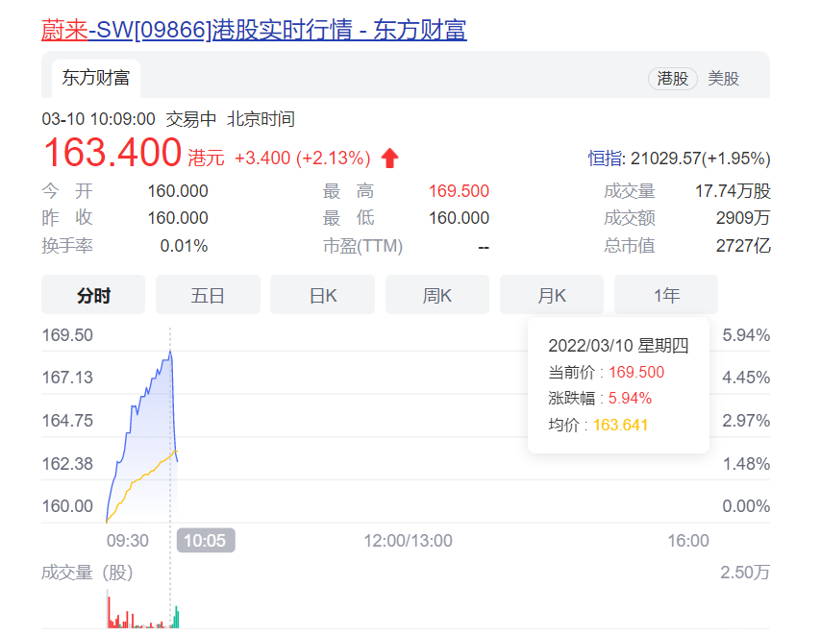Click the current price 163.400

112,153
